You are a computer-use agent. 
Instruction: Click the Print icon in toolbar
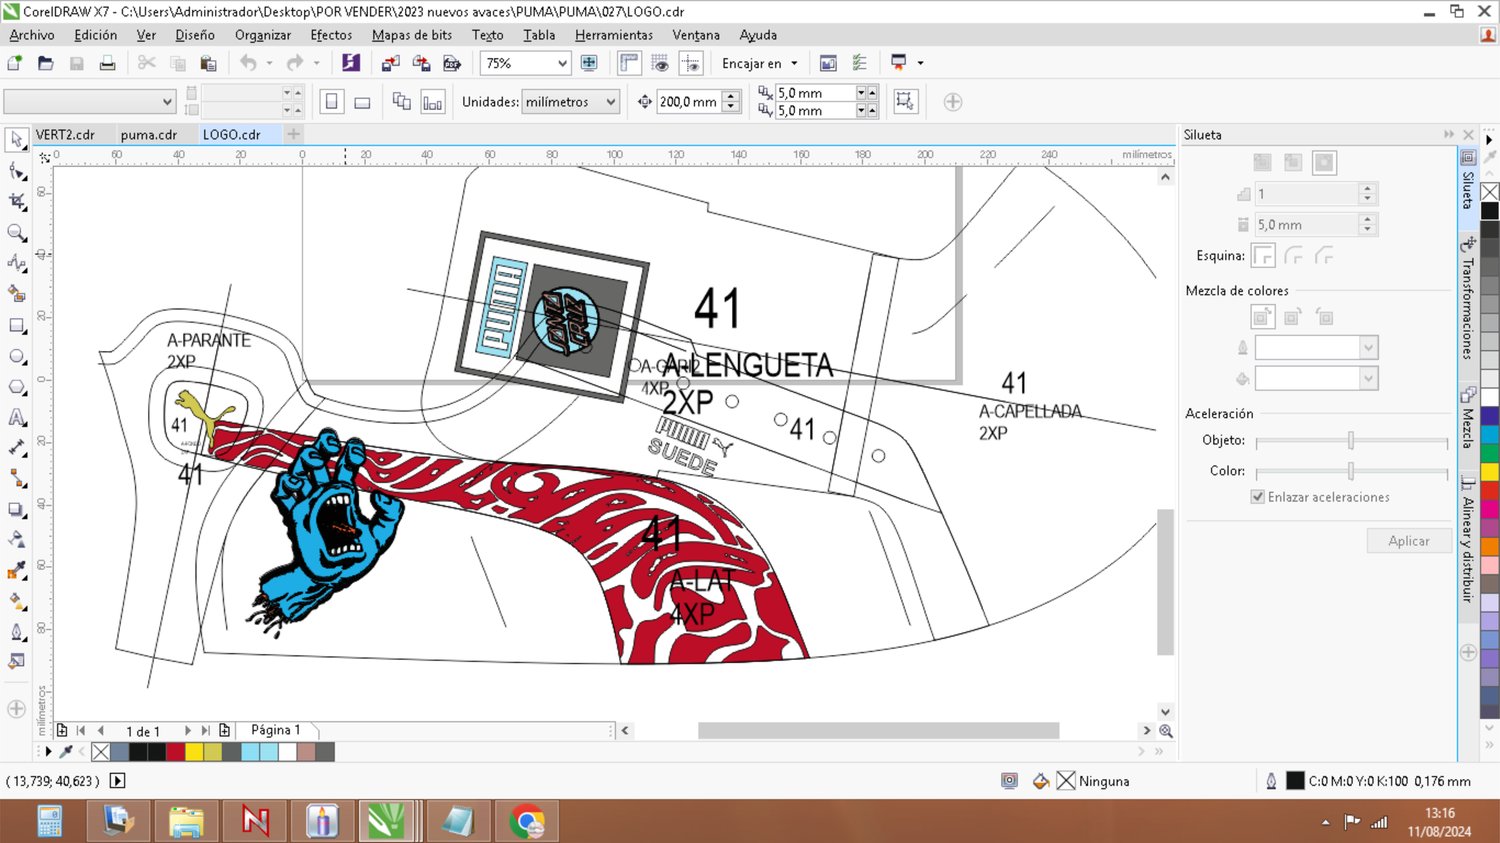[107, 63]
